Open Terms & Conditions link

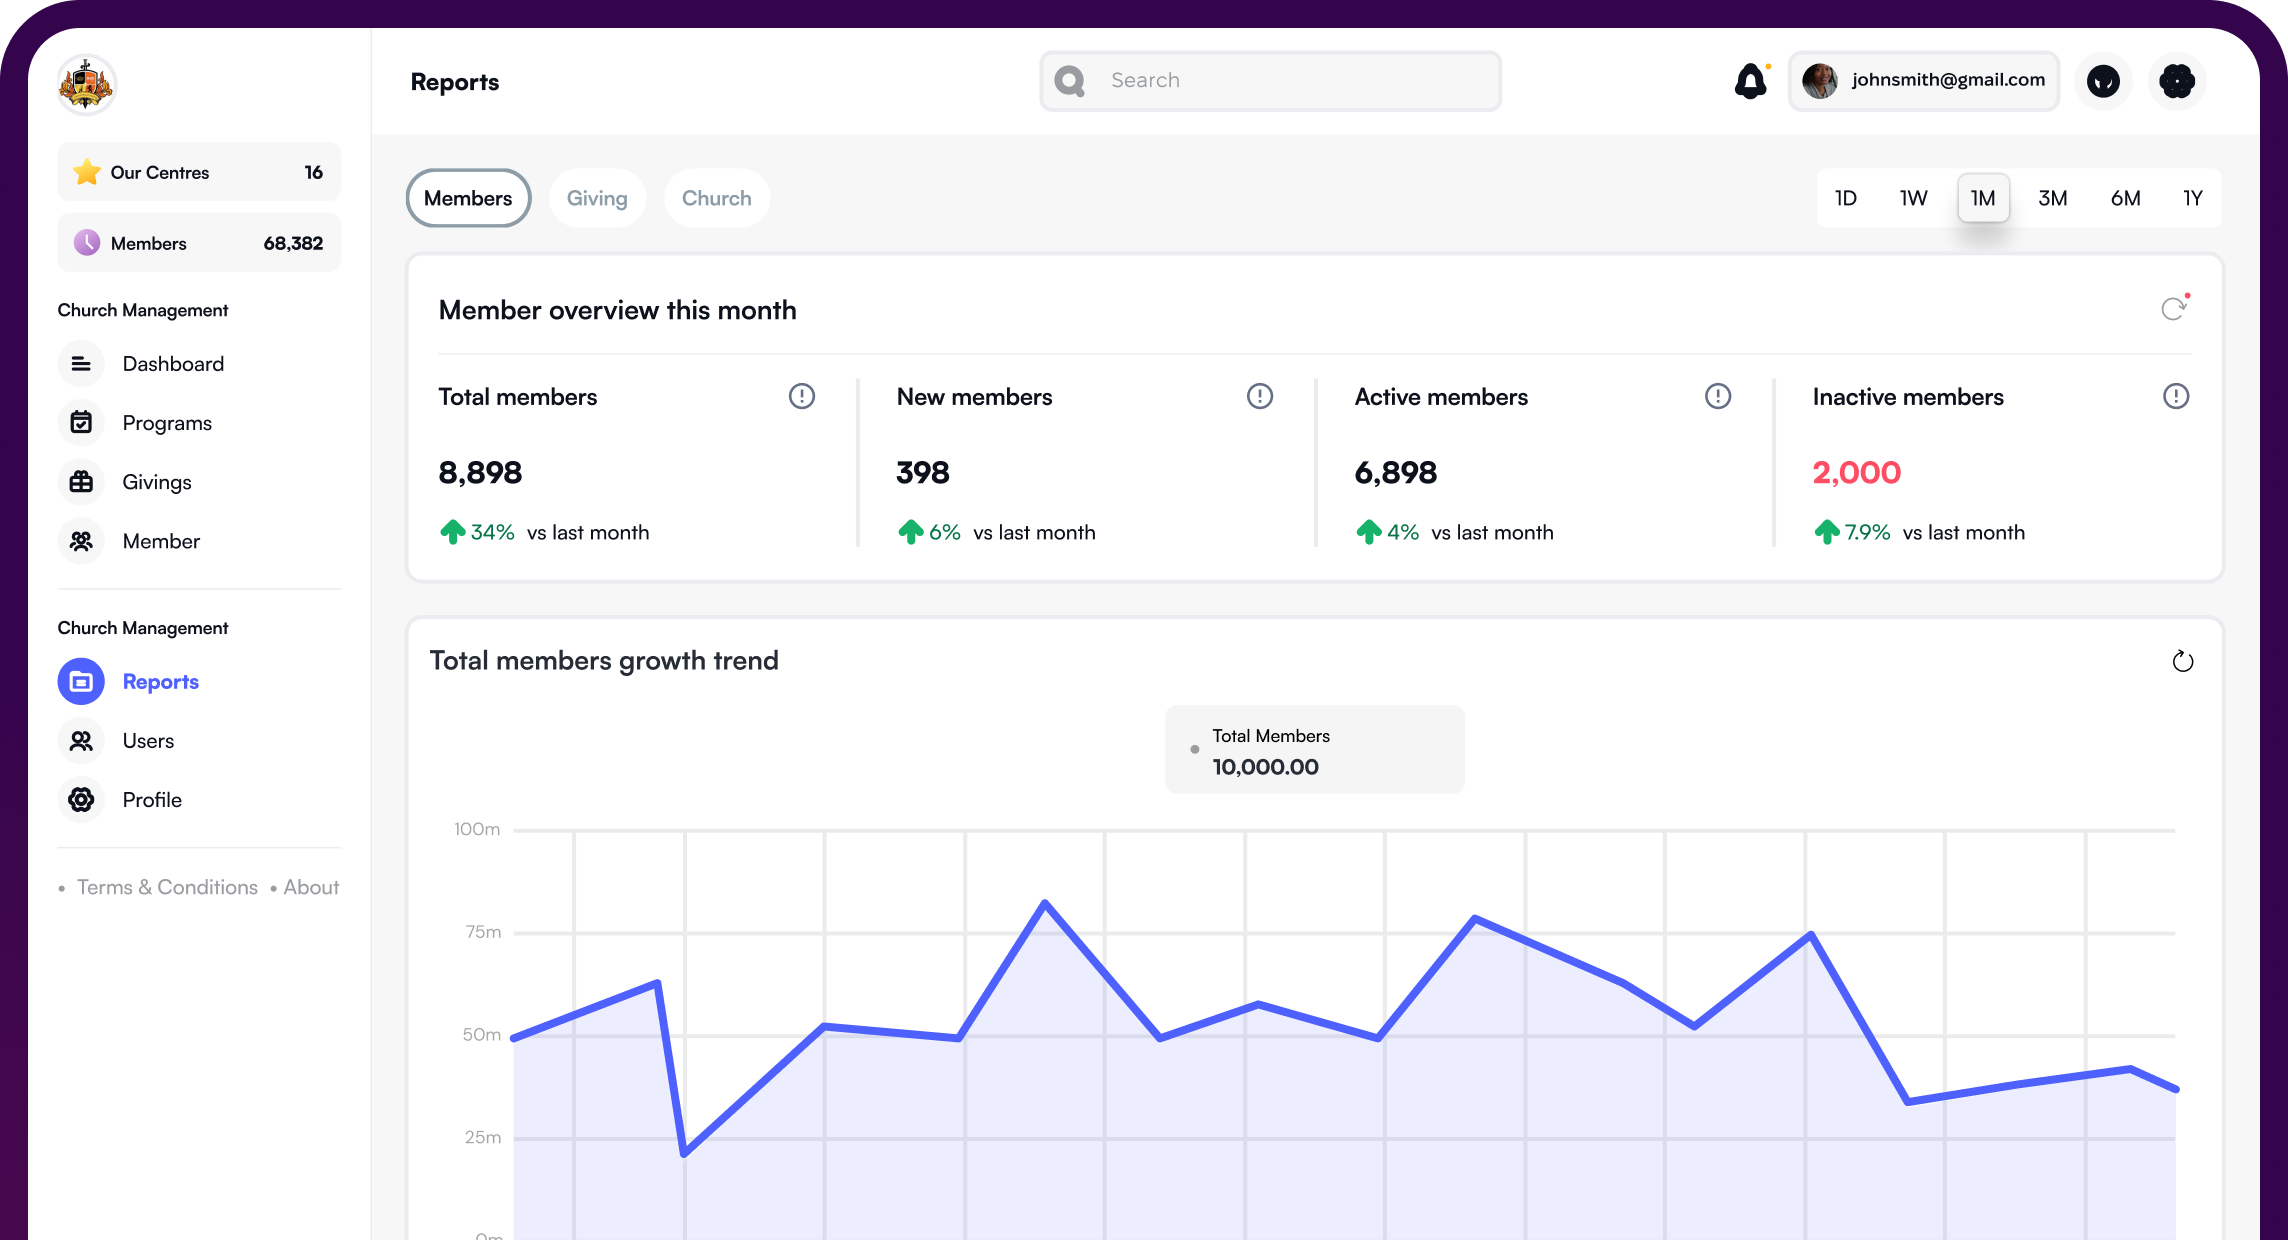[167, 887]
